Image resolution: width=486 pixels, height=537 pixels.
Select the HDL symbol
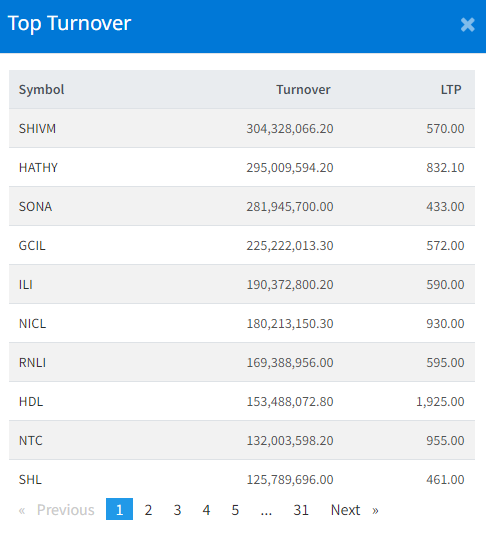tap(31, 402)
